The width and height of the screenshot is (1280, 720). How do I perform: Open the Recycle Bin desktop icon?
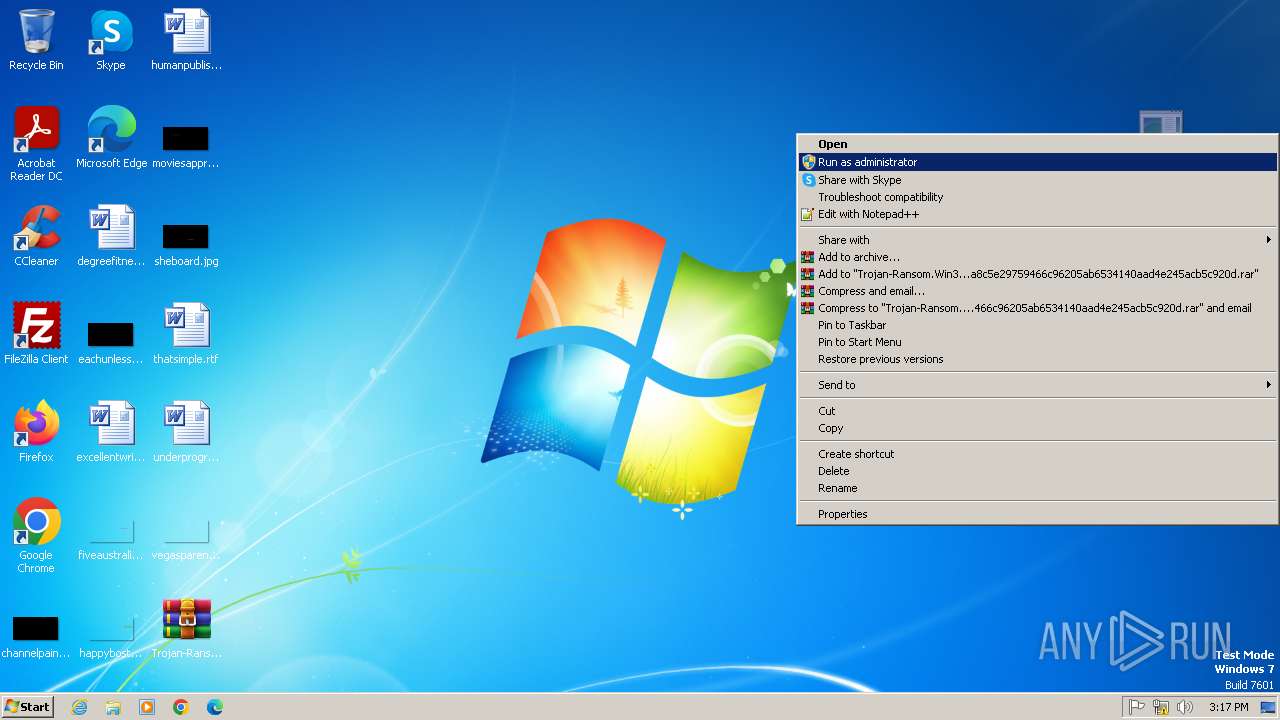(36, 40)
